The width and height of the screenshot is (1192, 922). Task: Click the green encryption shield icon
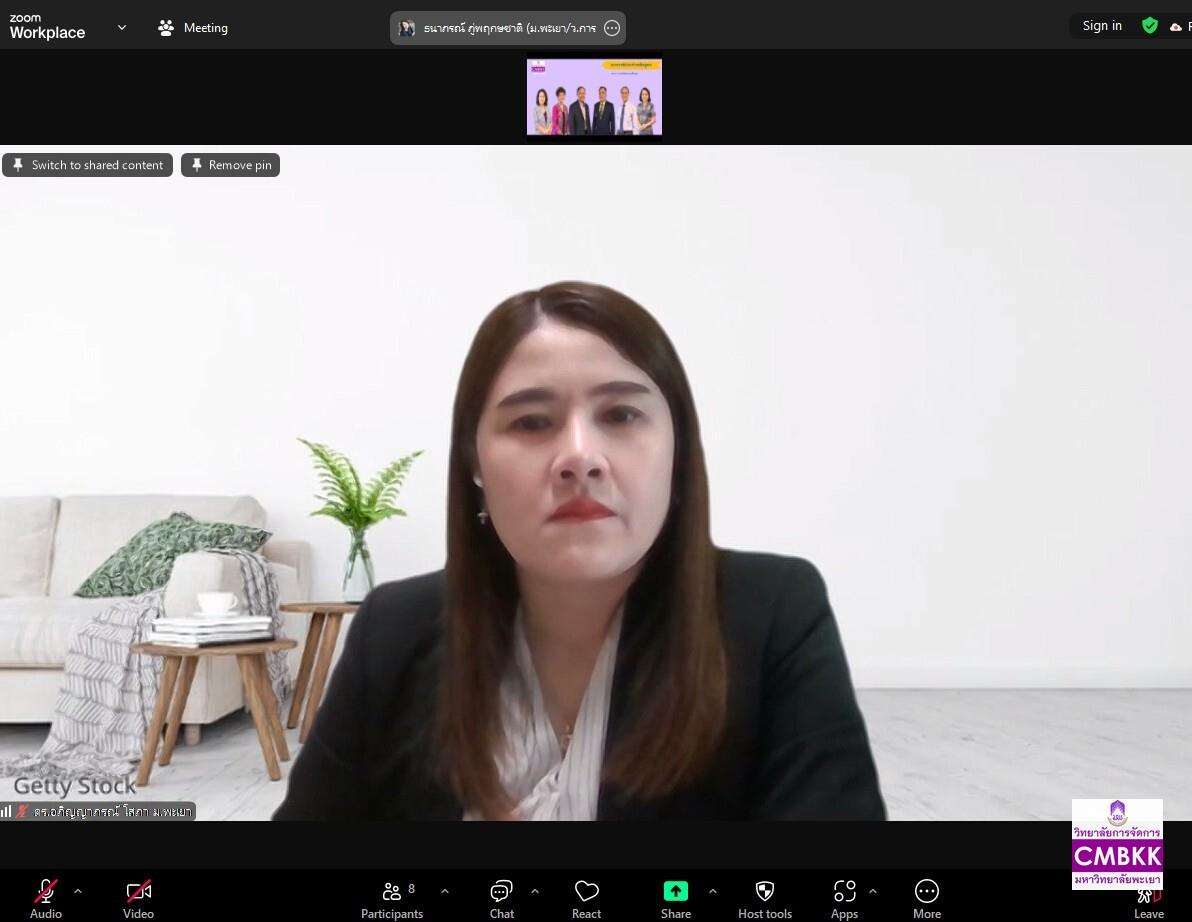(x=1149, y=26)
